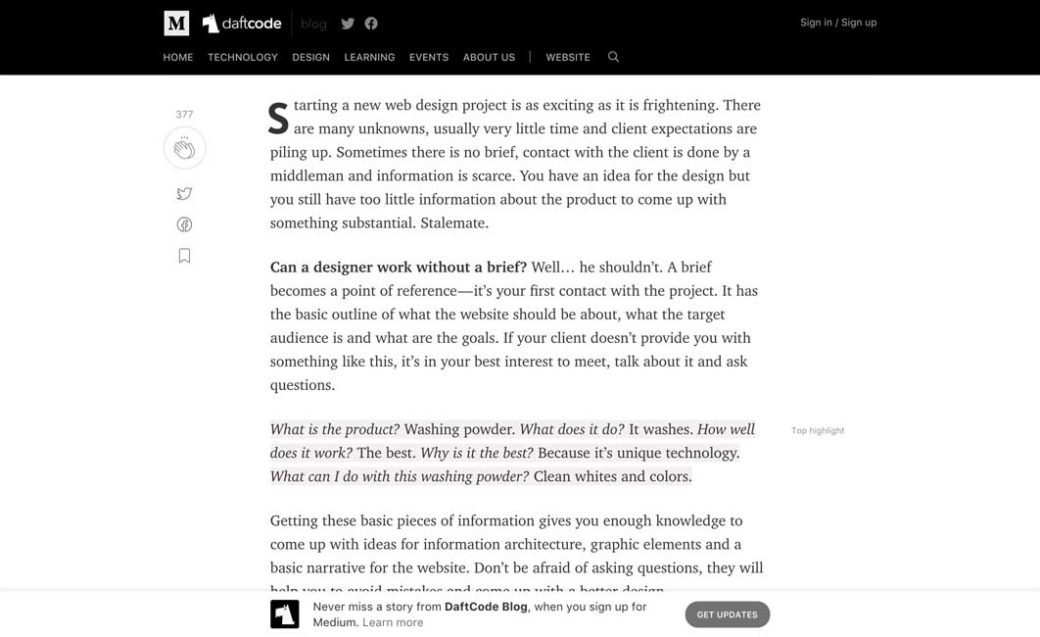Image resolution: width=1040 pixels, height=637 pixels.
Task: Open the WEBSITE link in navigation
Action: pos(568,57)
